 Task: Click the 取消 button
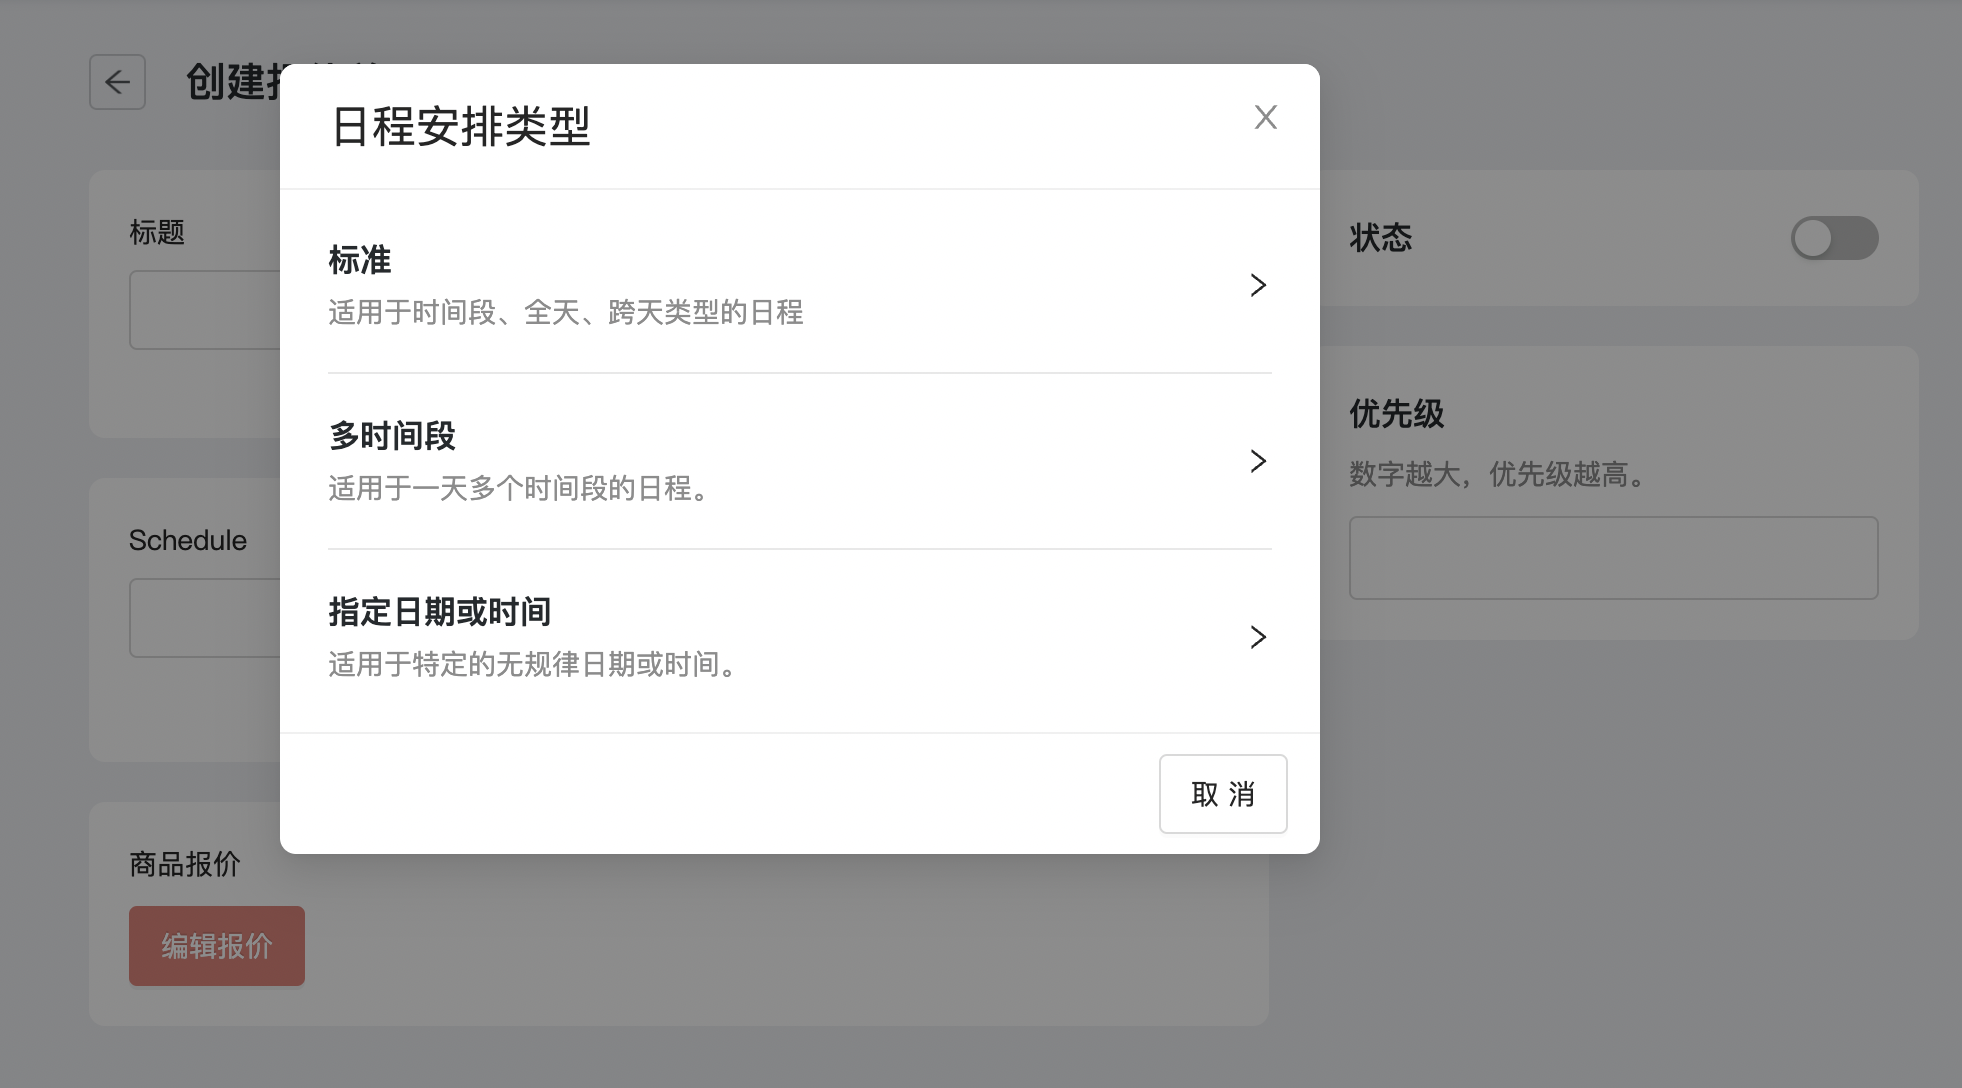[x=1223, y=794]
